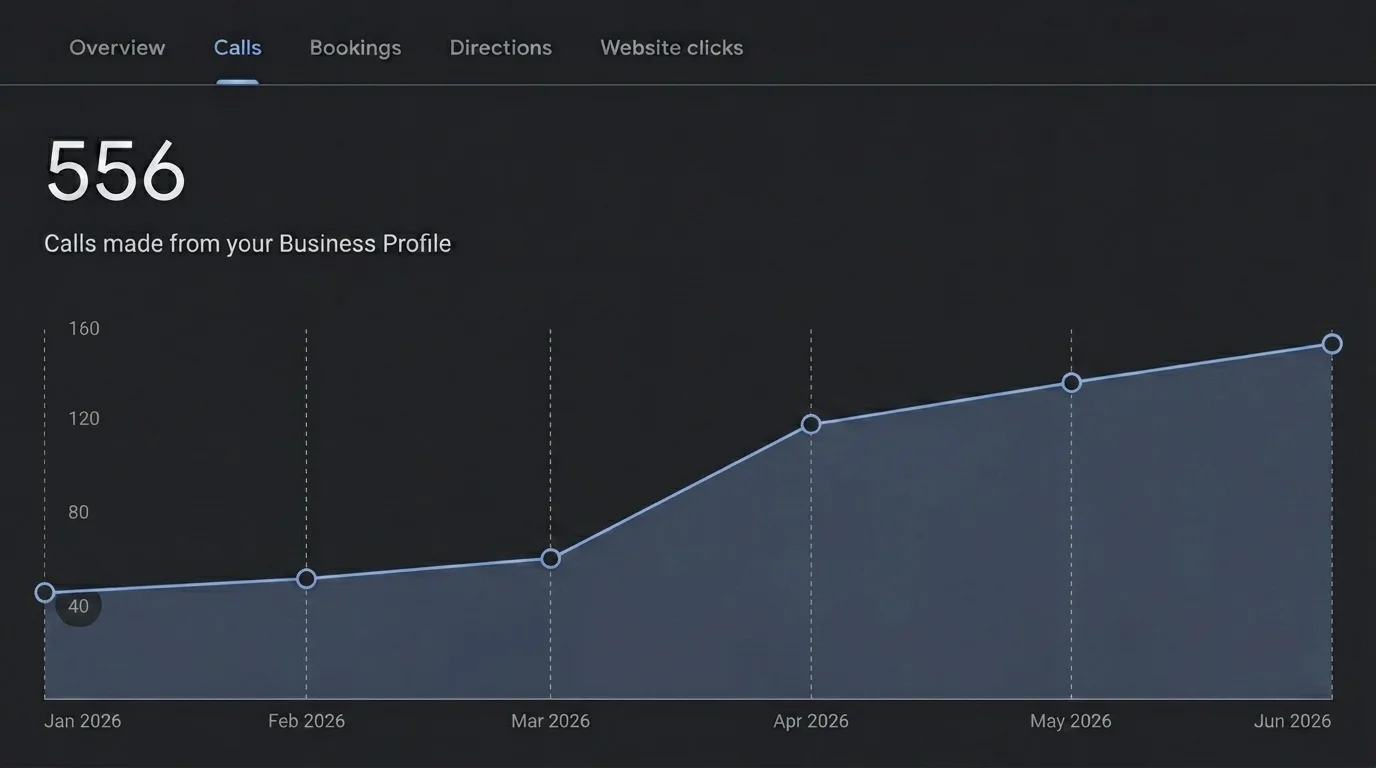Image resolution: width=1376 pixels, height=768 pixels.
Task: Select the Jan 2026 data point
Action: coord(45,593)
